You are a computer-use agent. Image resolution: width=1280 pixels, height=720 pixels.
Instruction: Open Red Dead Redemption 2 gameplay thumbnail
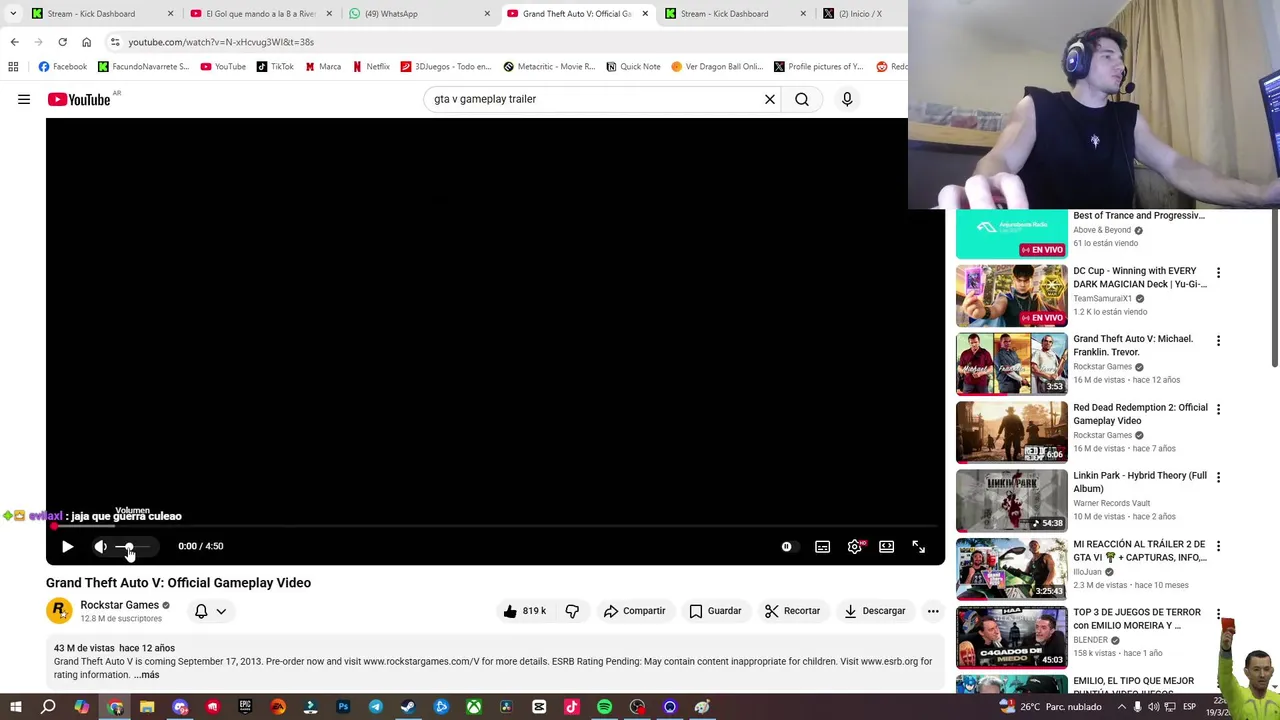pos(1011,432)
